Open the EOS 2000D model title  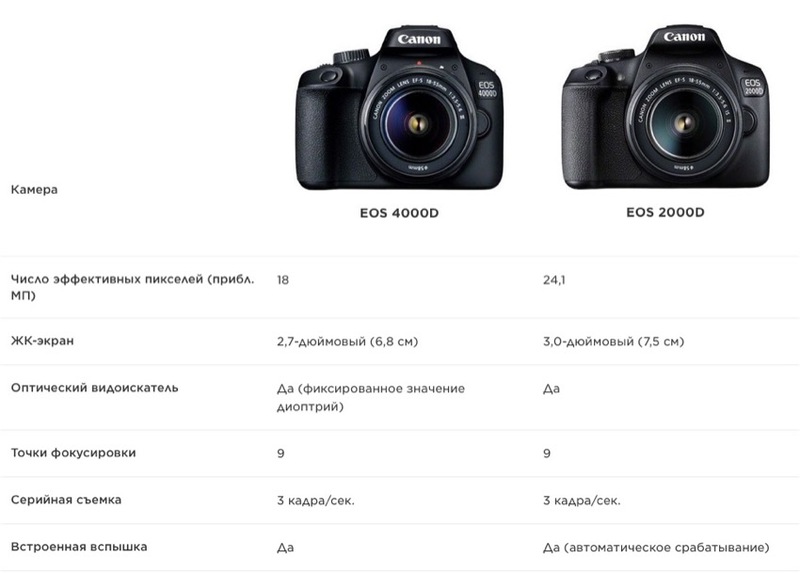pyautogui.click(x=666, y=211)
